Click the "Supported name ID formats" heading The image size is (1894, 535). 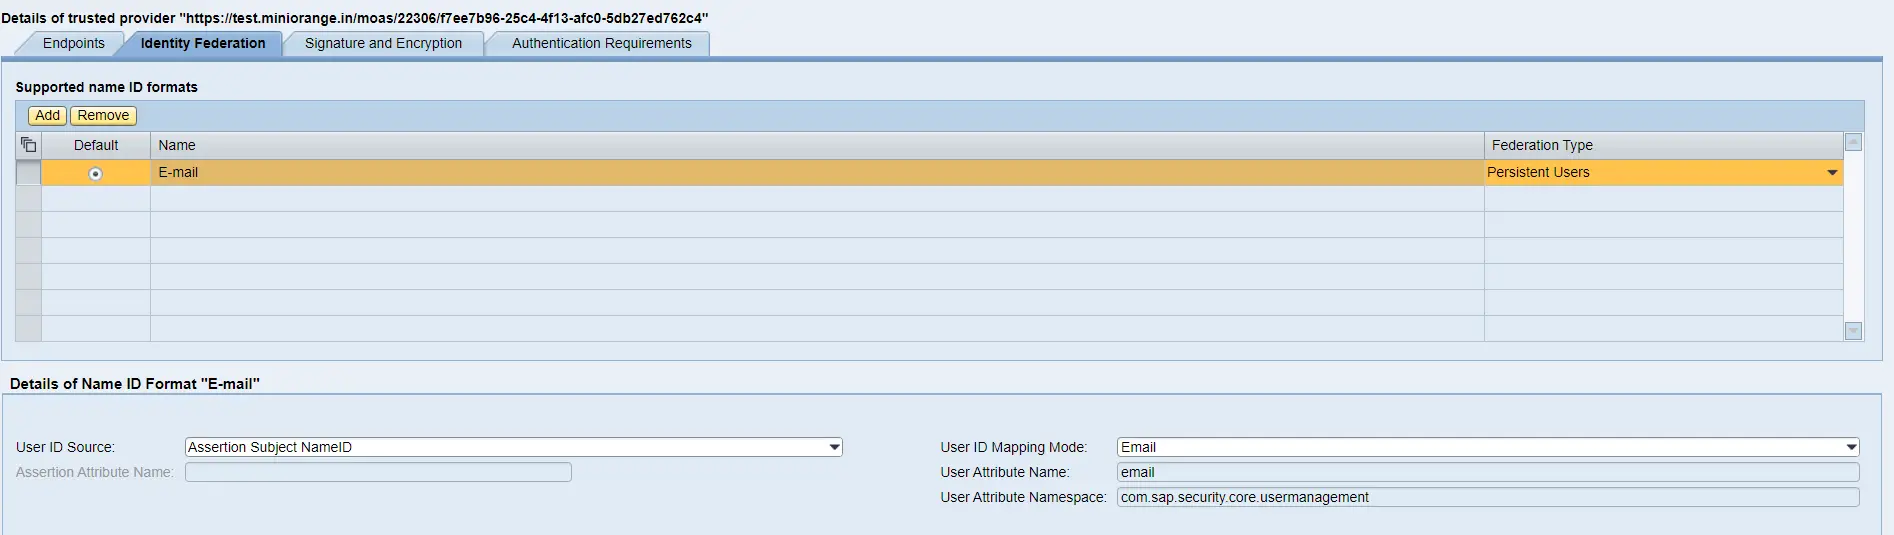pyautogui.click(x=107, y=87)
